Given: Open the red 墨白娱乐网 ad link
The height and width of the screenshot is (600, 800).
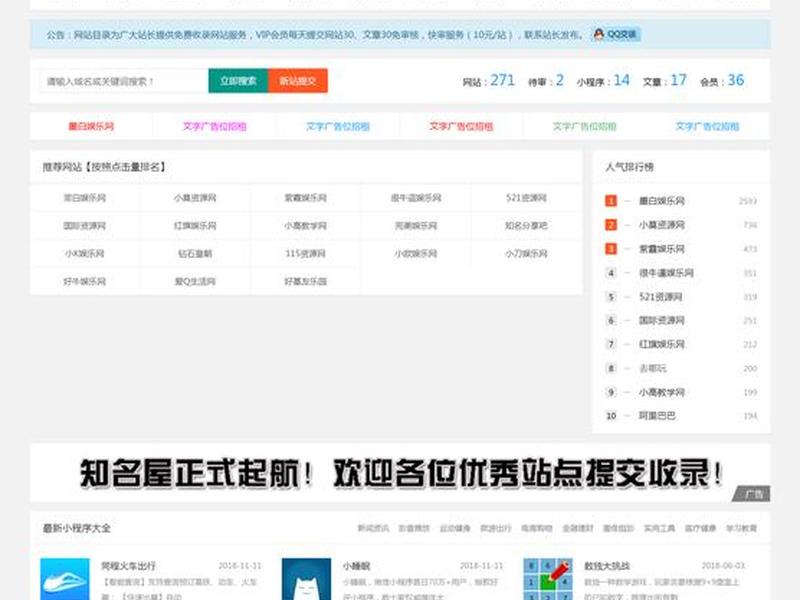Looking at the screenshot, I should point(91,126).
